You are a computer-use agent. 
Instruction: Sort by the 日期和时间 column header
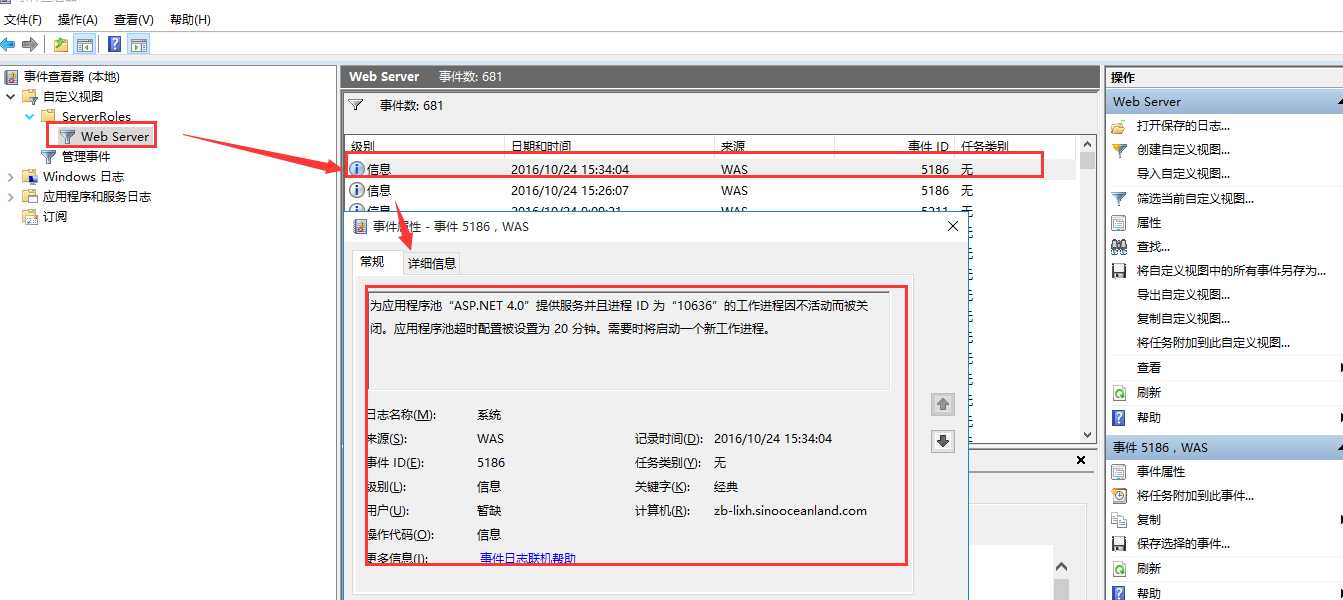[x=608, y=146]
